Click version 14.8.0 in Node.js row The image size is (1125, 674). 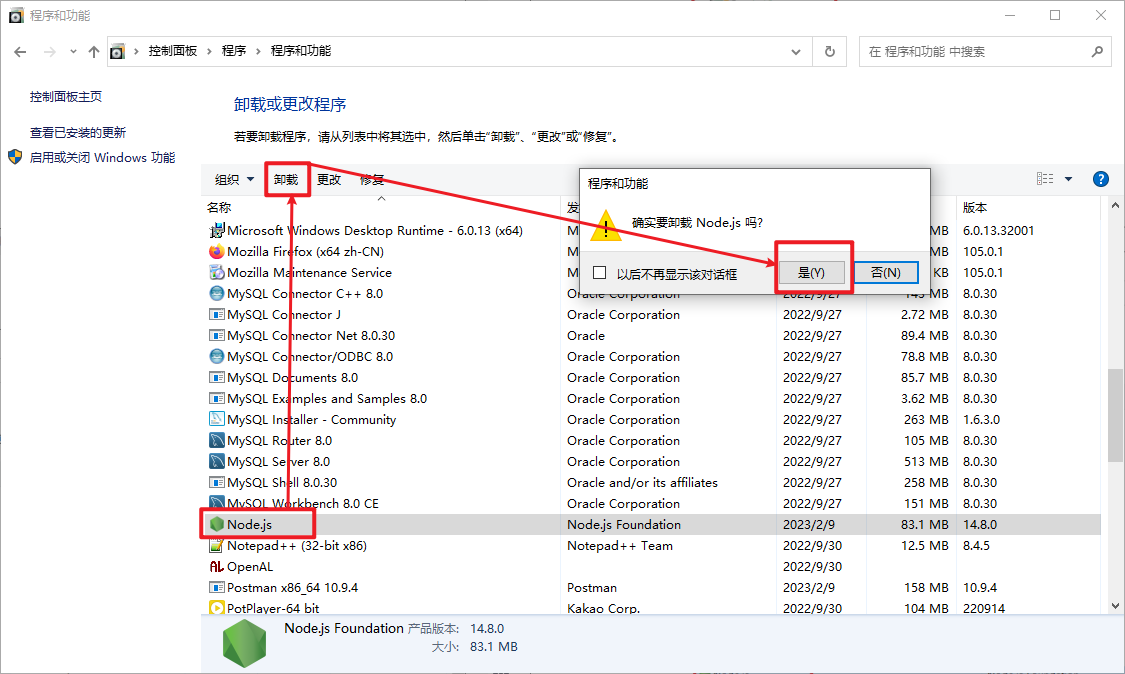pyautogui.click(x=980, y=524)
